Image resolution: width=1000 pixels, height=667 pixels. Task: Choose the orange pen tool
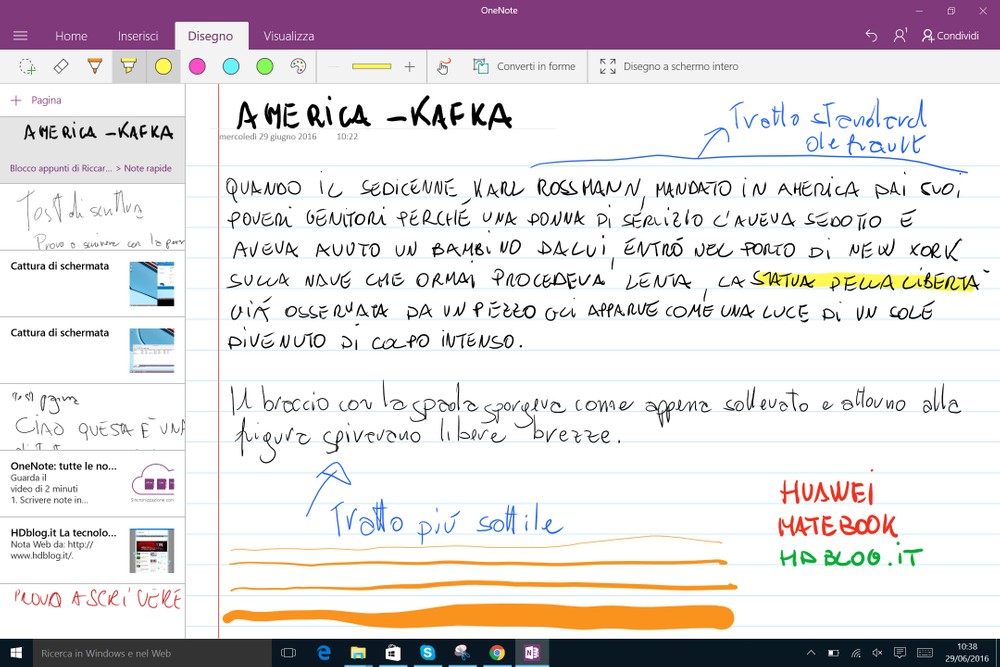[94, 66]
